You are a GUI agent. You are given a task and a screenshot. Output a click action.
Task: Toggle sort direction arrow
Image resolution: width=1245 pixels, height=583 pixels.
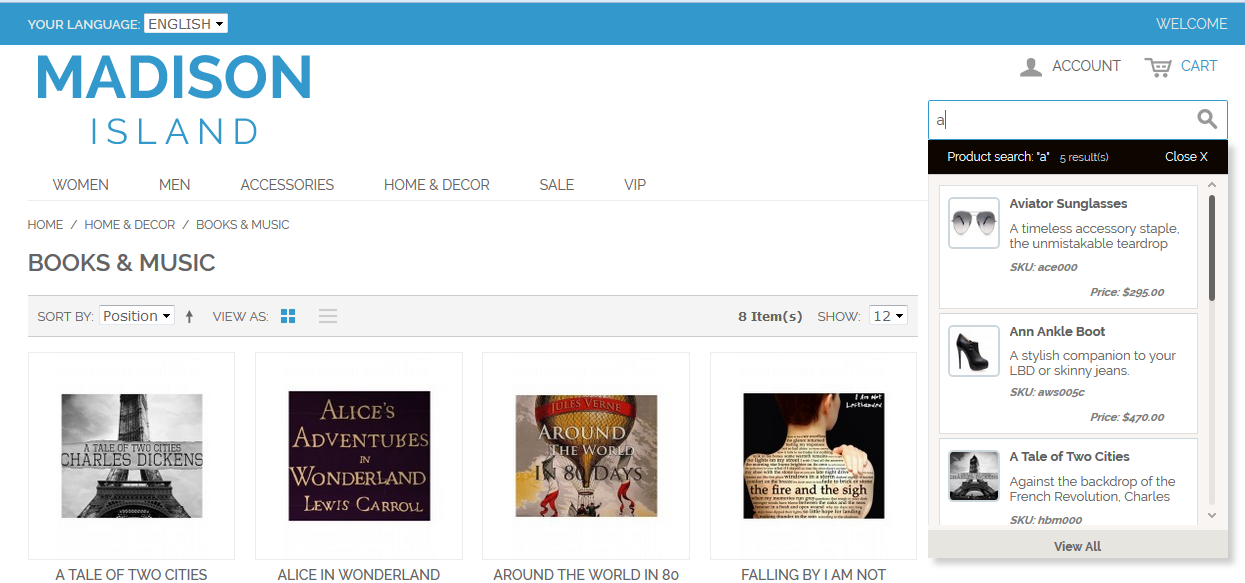[x=189, y=316]
